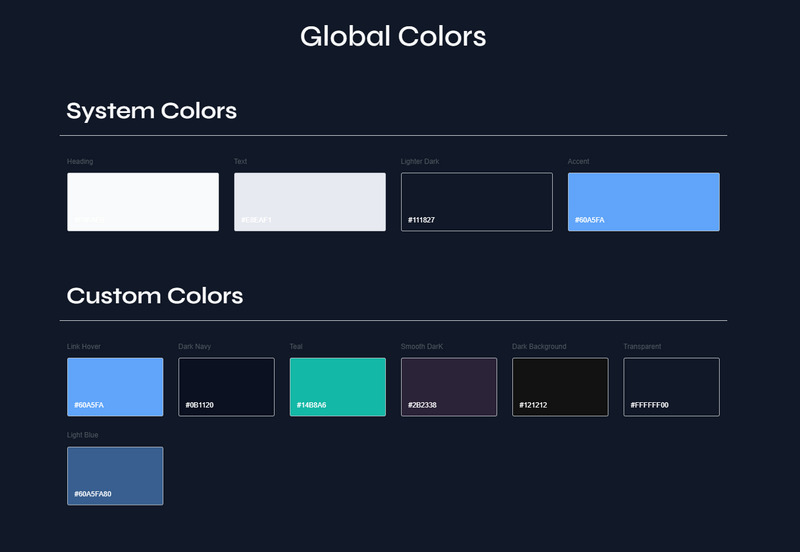The height and width of the screenshot is (552, 800).
Task: Select the Light Blue color swatch
Action: [x=115, y=475]
